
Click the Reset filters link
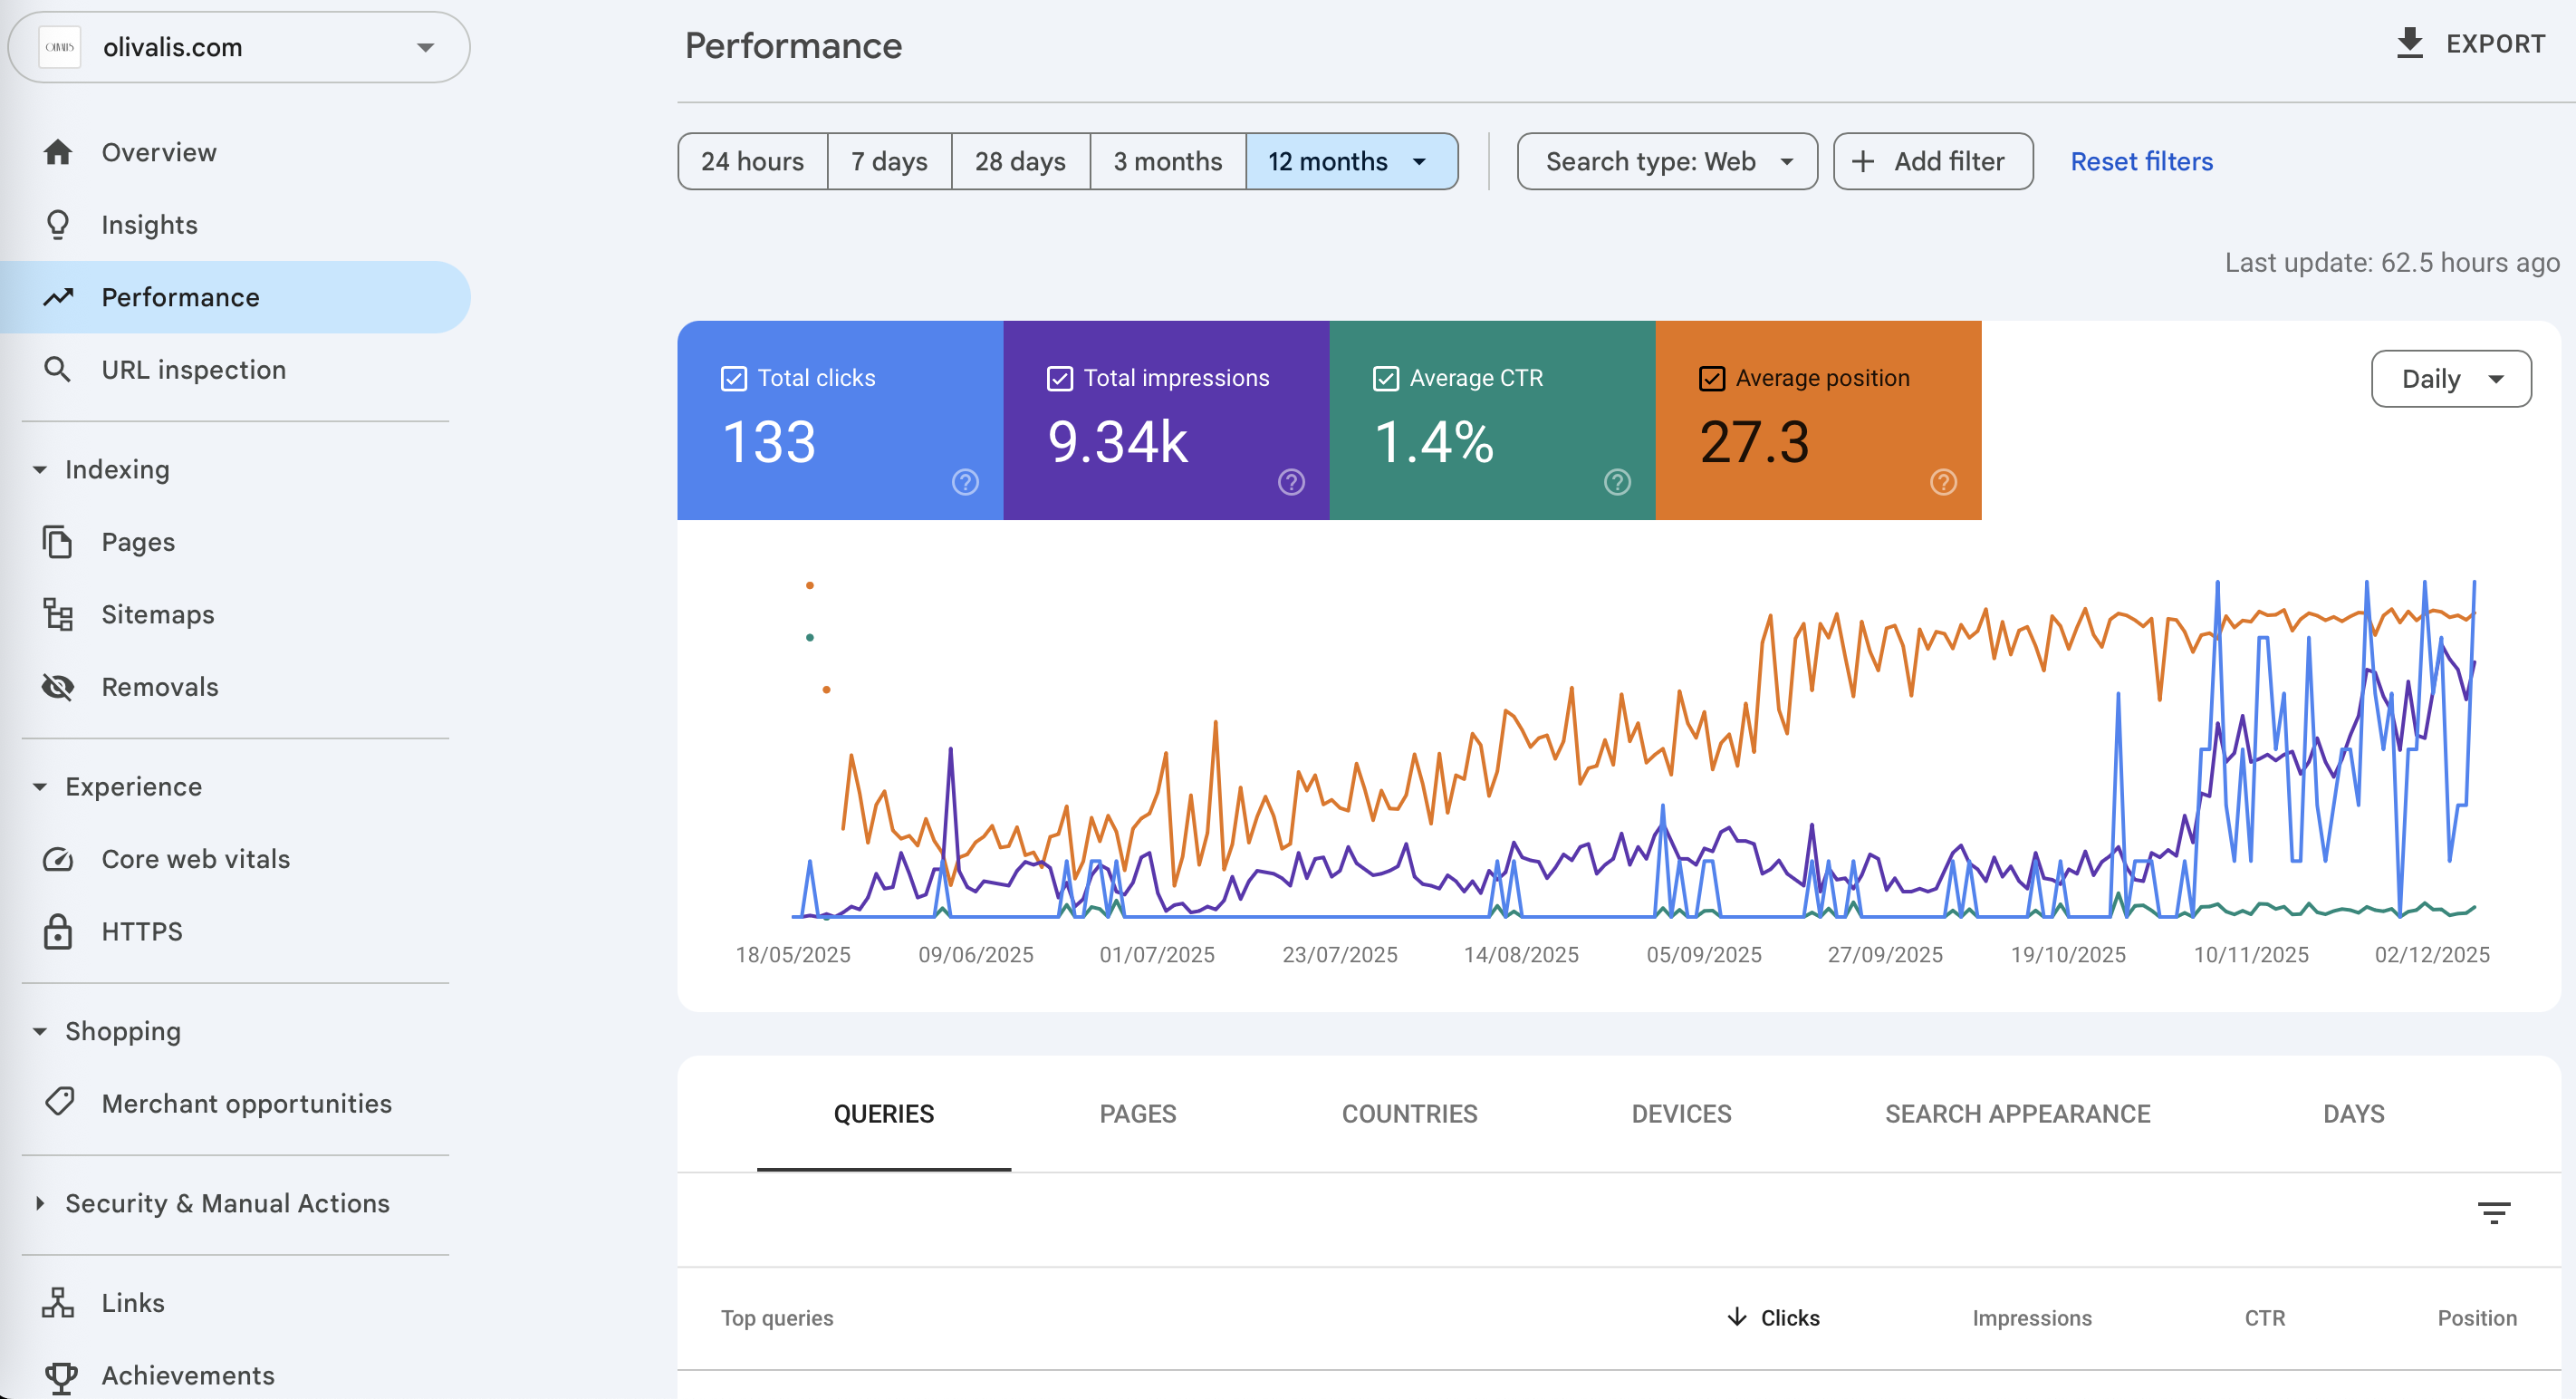coord(2141,161)
